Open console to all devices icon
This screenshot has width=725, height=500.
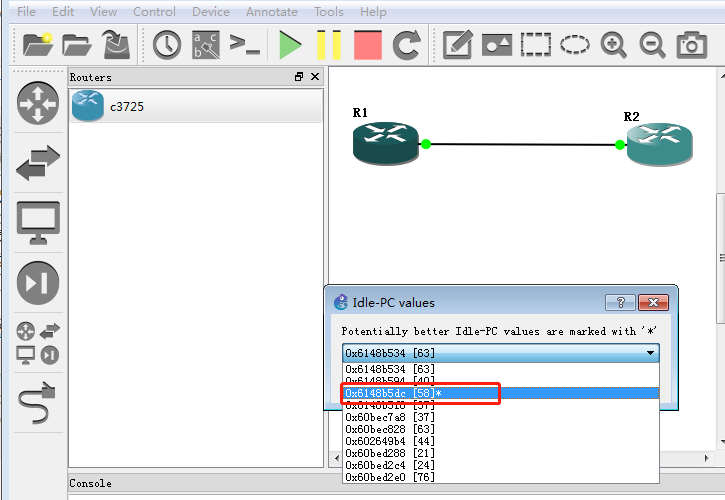tap(245, 45)
